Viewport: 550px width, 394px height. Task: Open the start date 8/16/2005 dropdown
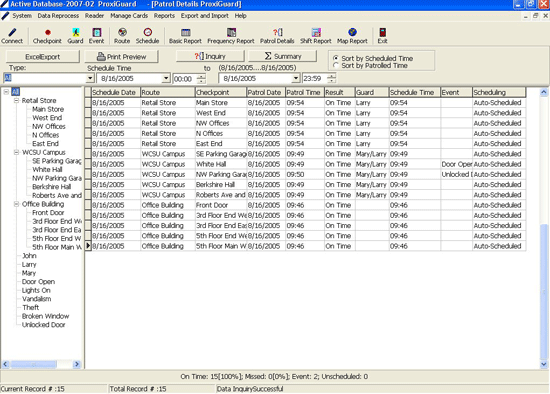(166, 78)
